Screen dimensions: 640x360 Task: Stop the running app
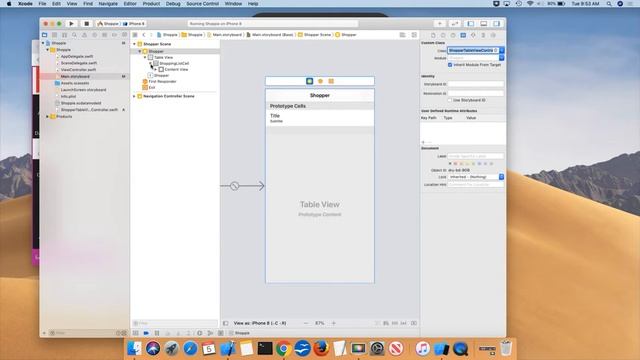click(x=86, y=24)
